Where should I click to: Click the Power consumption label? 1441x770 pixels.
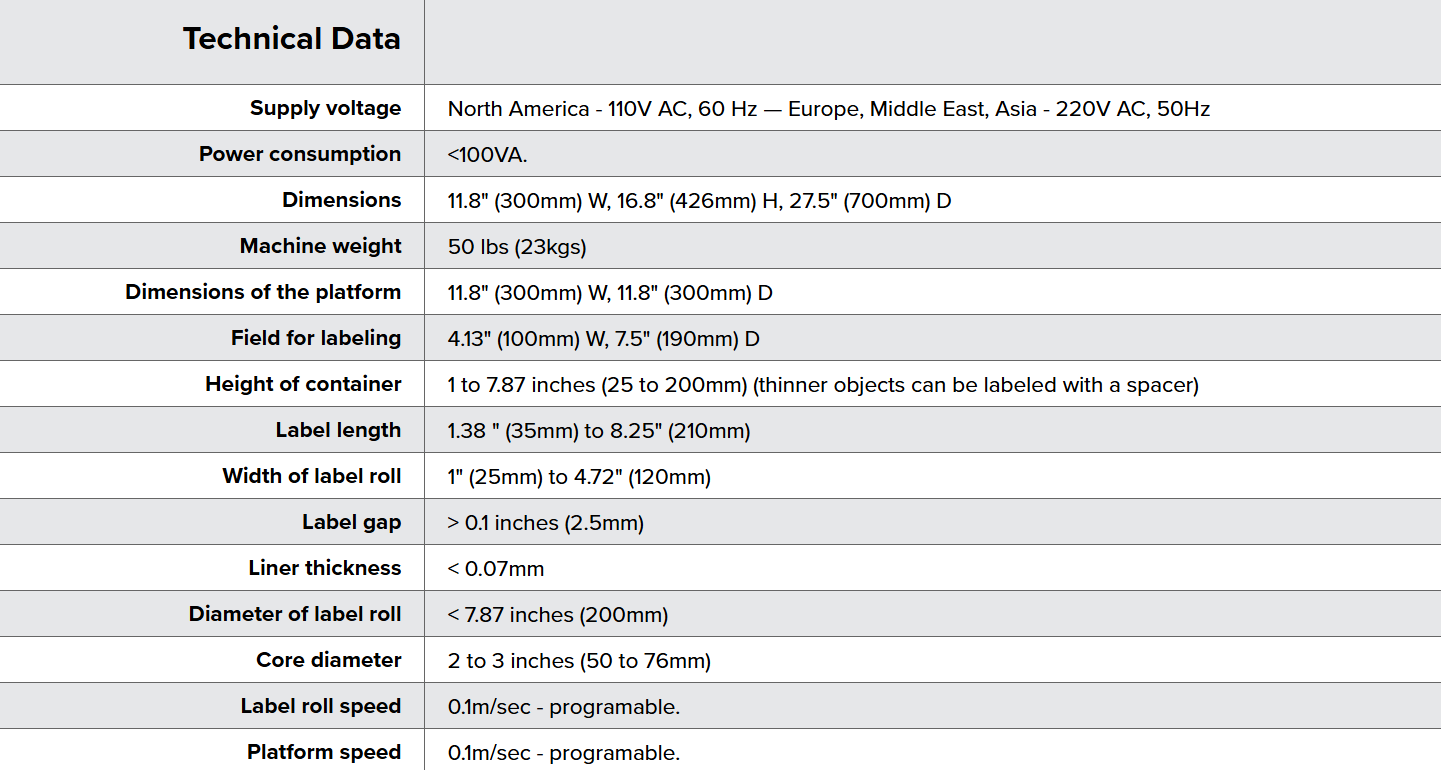point(300,154)
